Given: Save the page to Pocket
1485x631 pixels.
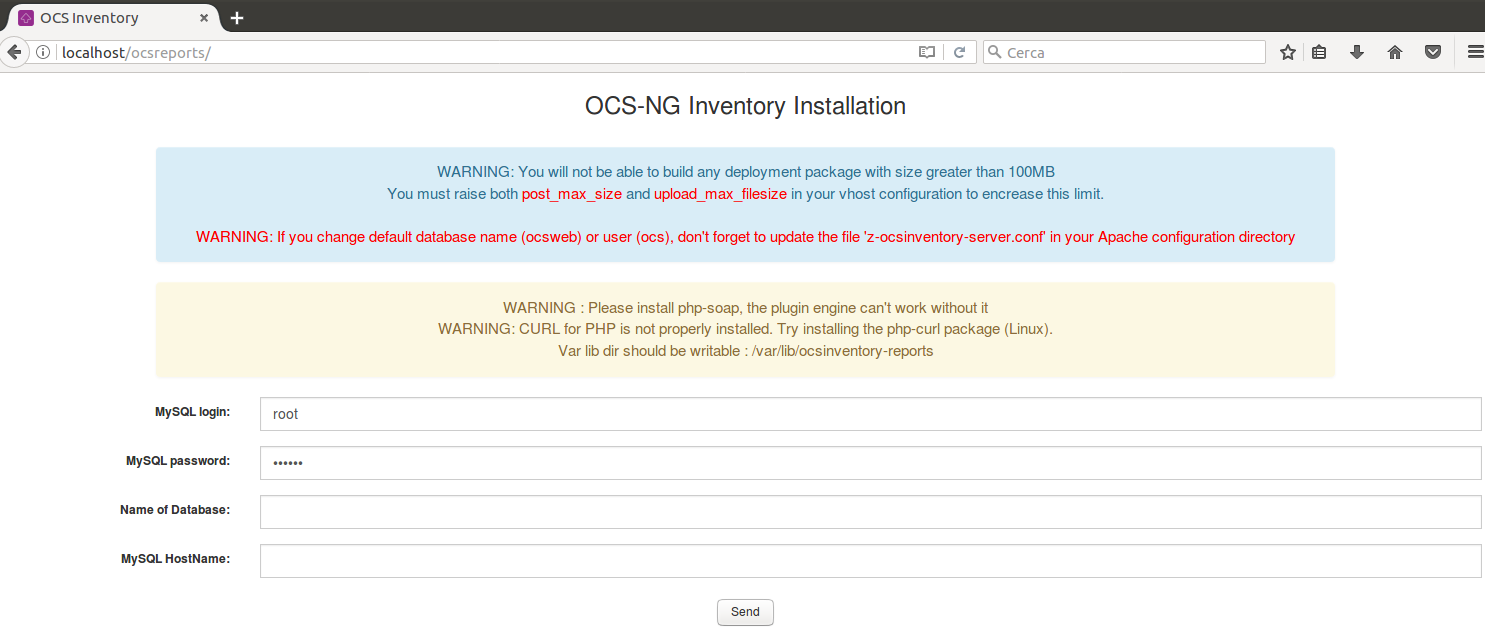Looking at the screenshot, I should pos(1433,53).
